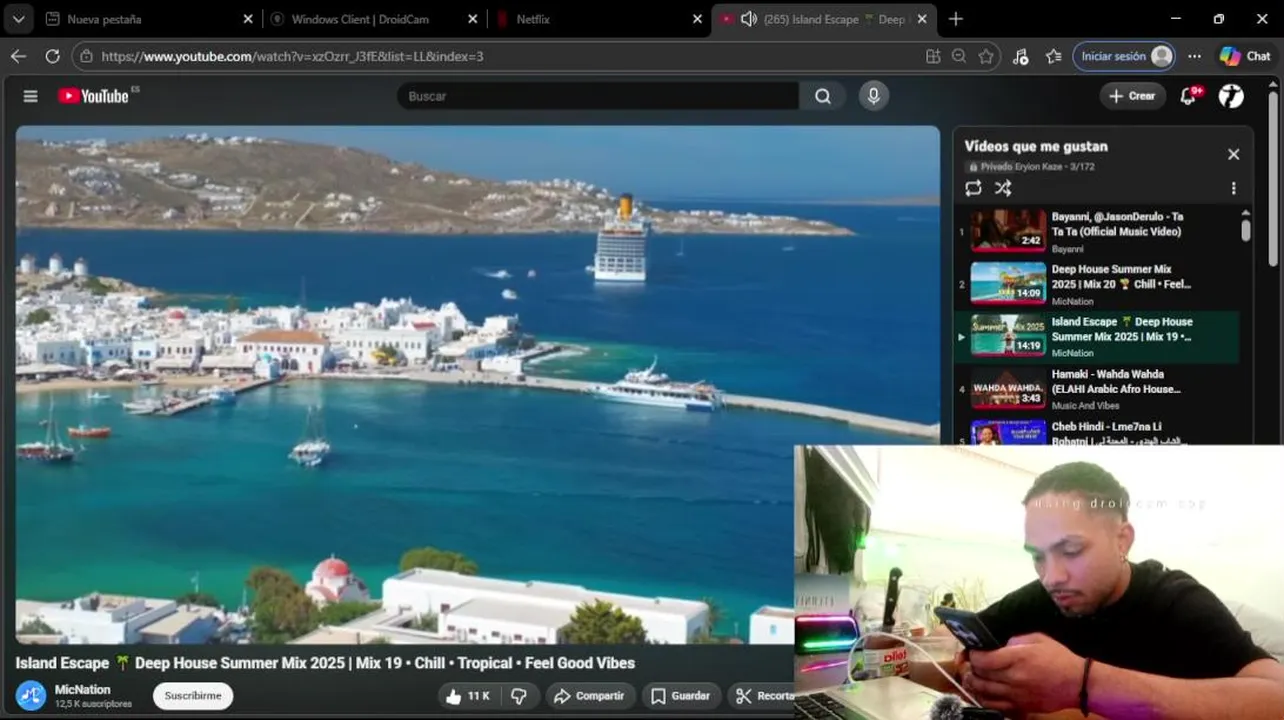Click the browser address bar URL
1284x720 pixels.
[x=292, y=56]
